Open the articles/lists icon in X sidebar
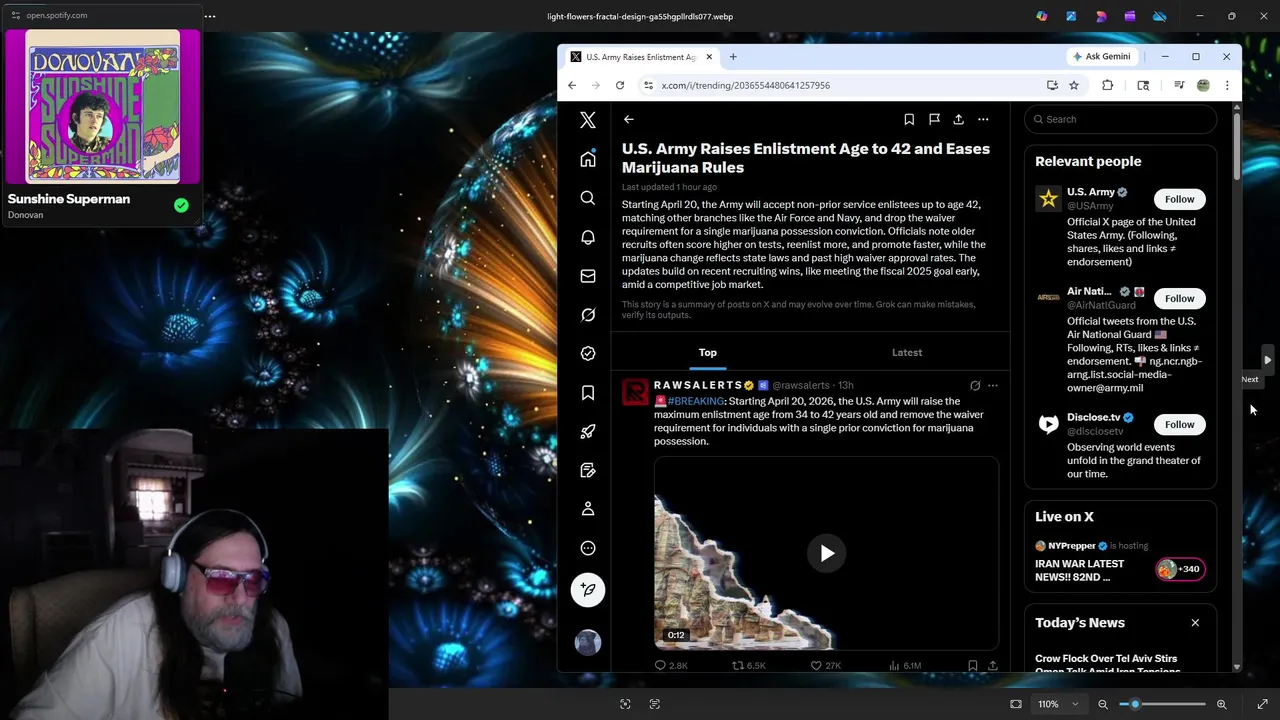Viewport: 1280px width, 720px height. 588,470
